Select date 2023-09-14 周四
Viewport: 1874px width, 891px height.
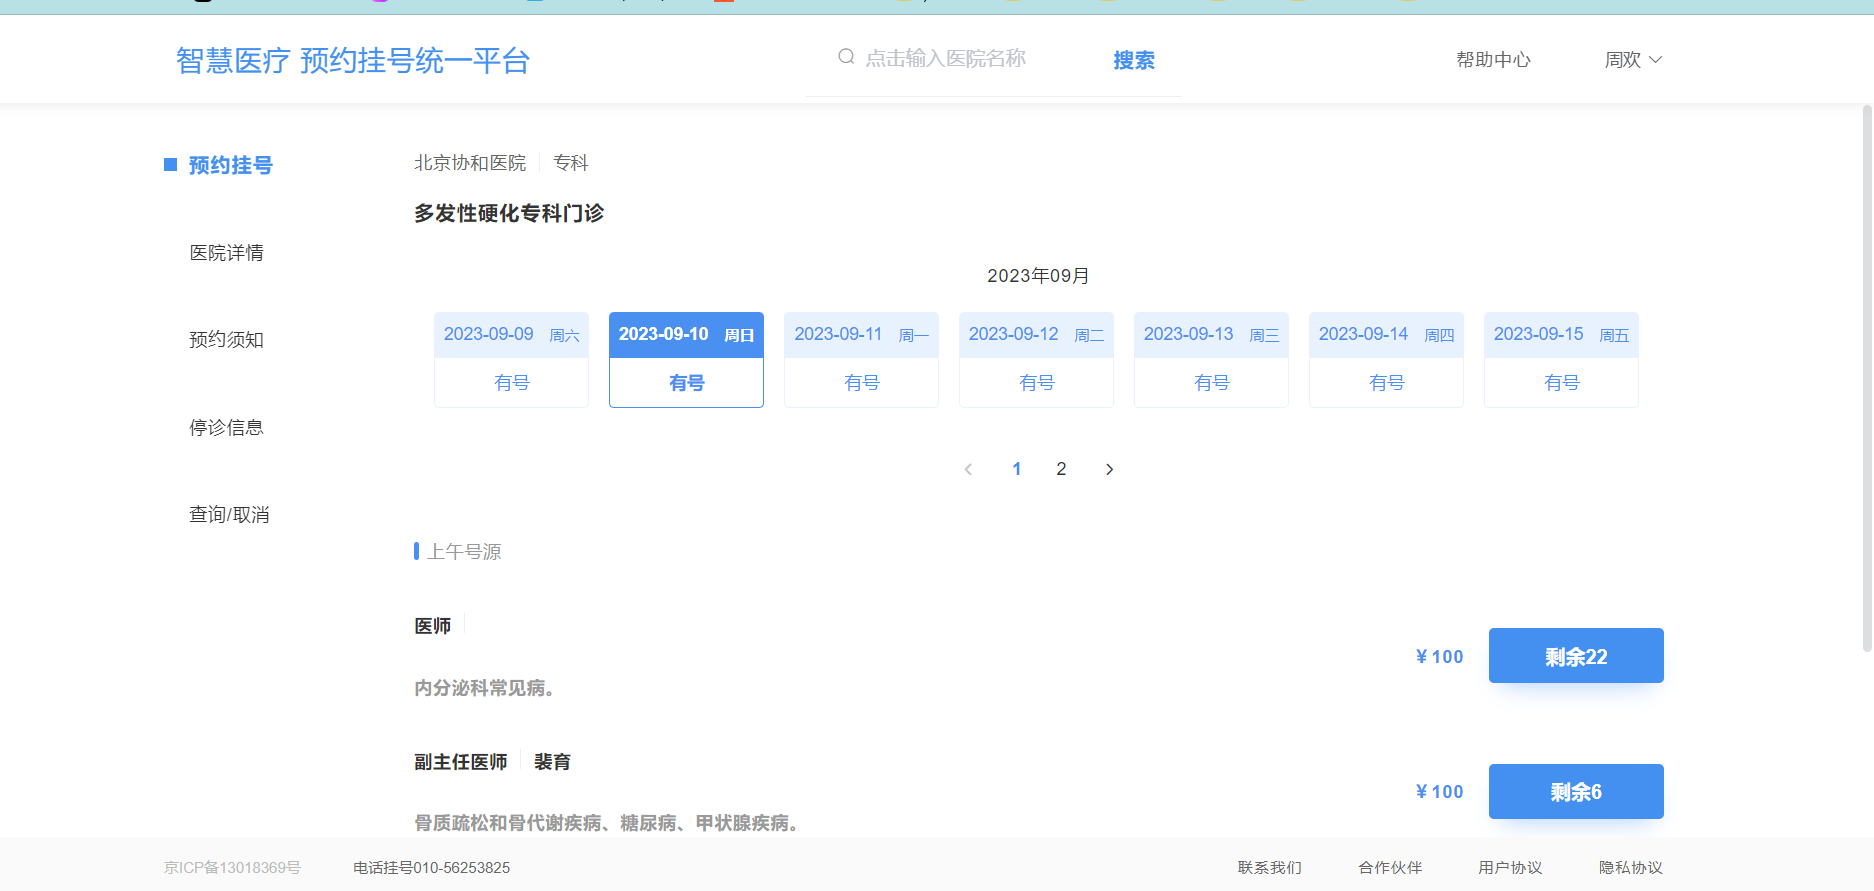click(1386, 360)
